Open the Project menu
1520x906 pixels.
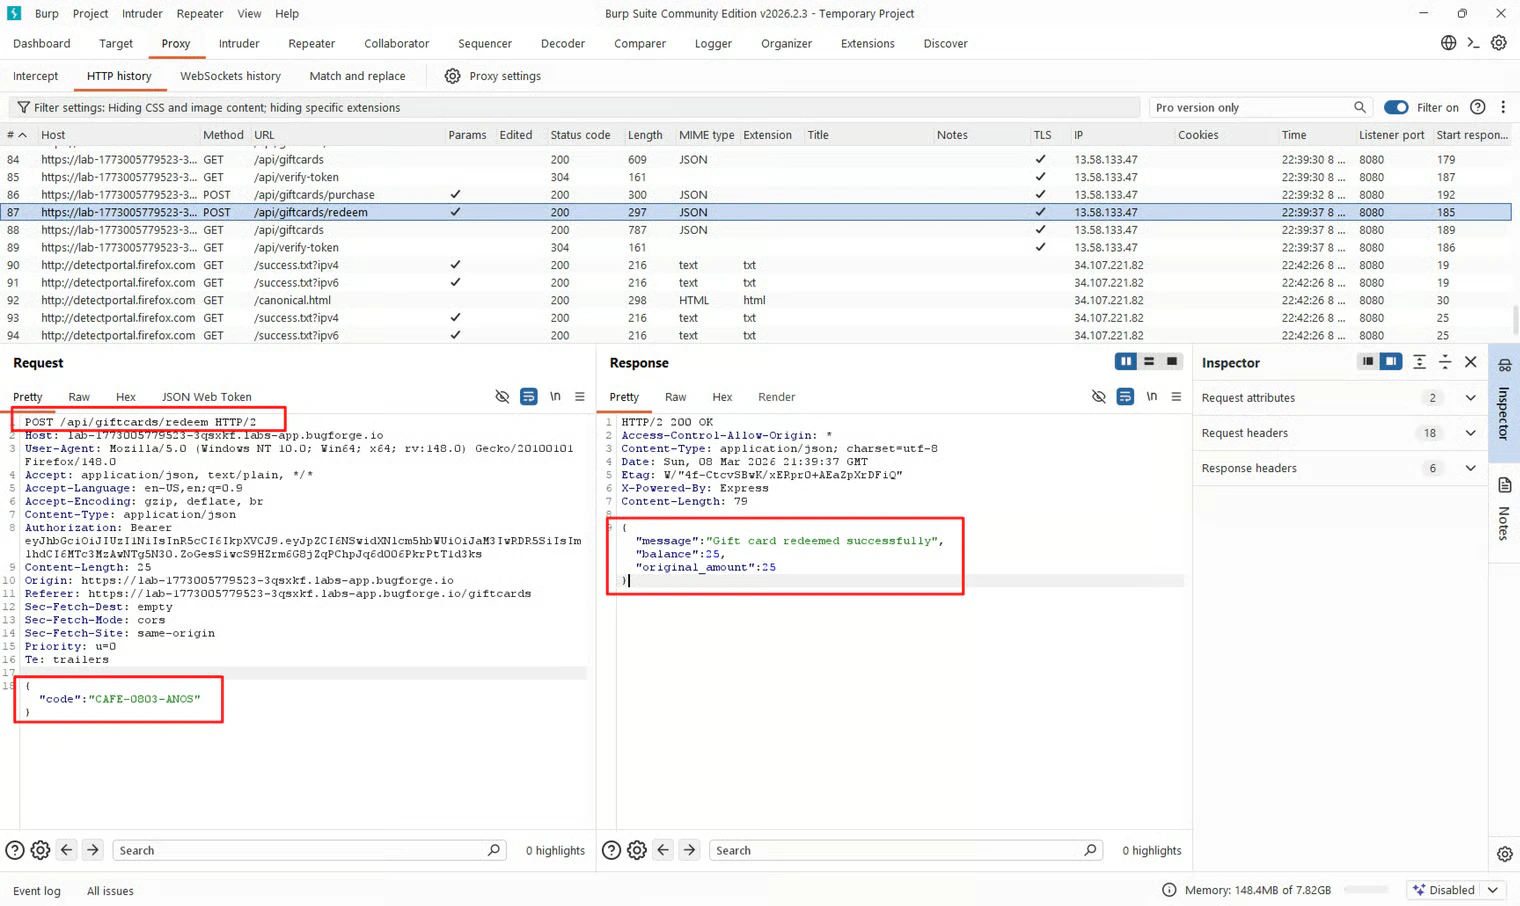pyautogui.click(x=90, y=13)
